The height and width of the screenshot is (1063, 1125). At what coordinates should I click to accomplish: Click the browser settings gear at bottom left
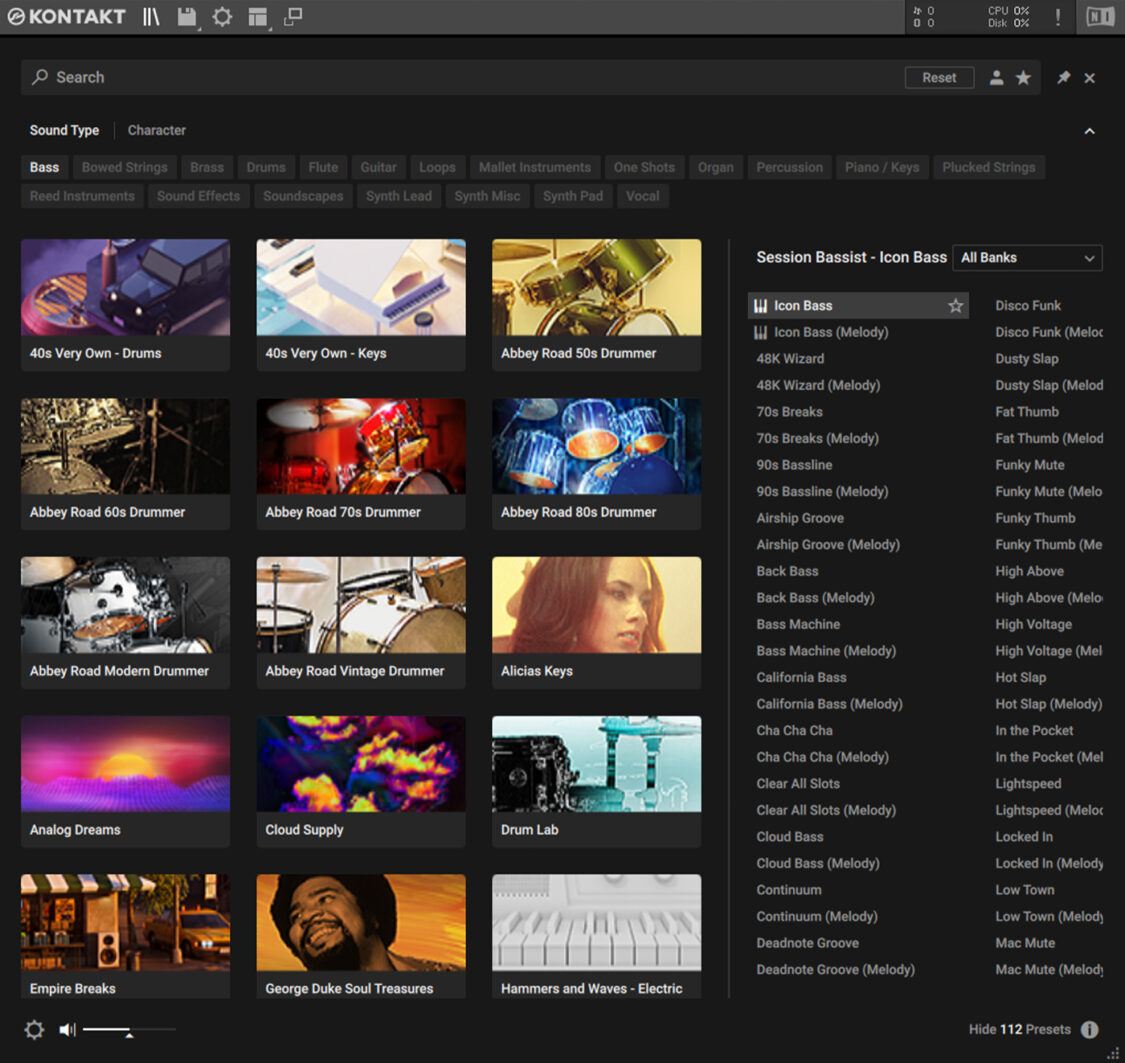34,1030
